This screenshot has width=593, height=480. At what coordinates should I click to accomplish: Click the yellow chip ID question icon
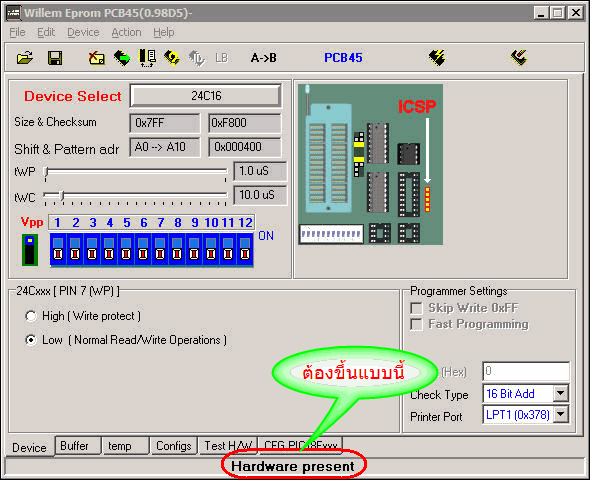(x=172, y=58)
